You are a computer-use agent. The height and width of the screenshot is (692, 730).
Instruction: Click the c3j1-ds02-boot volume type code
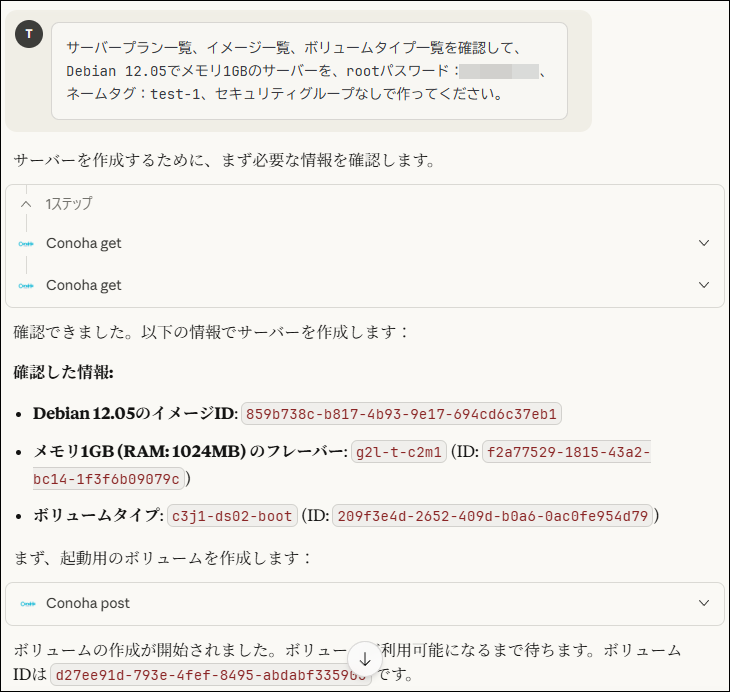coord(232,516)
